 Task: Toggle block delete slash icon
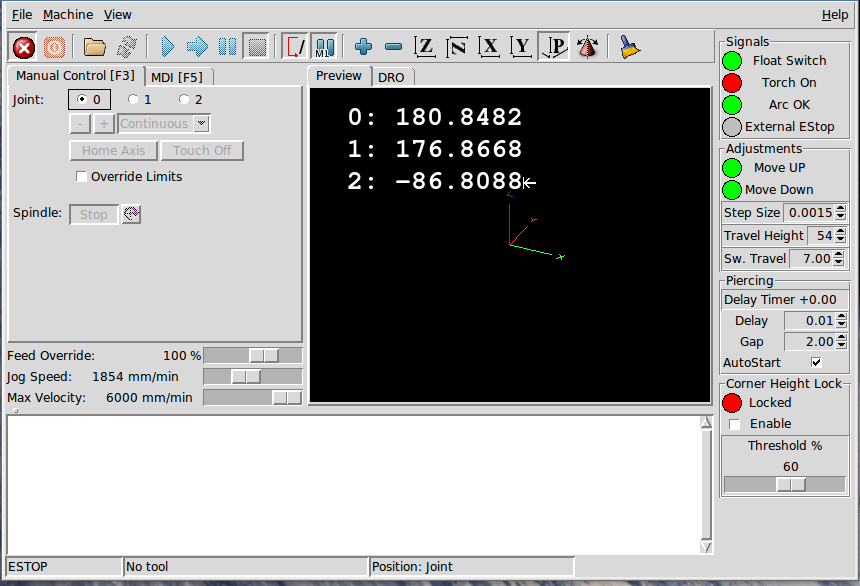(295, 47)
